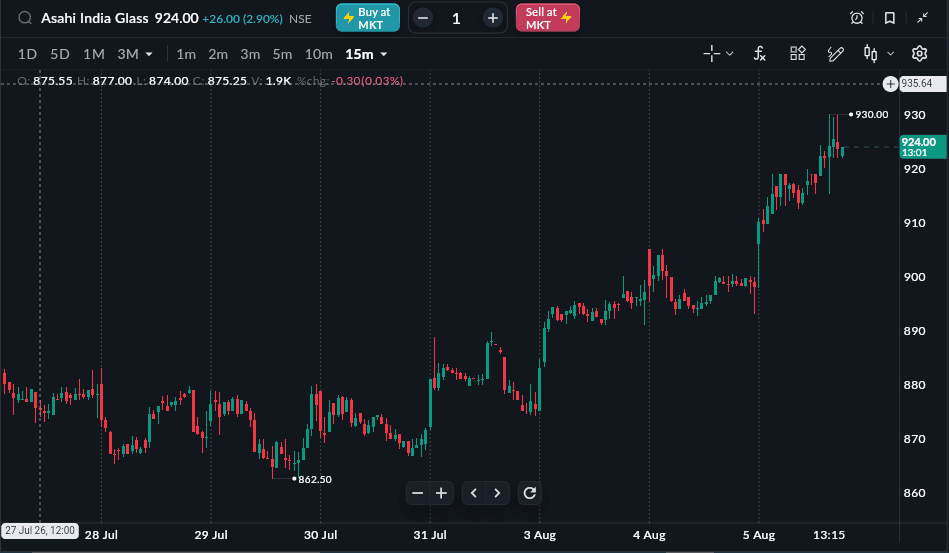Image resolution: width=949 pixels, height=553 pixels.
Task: Open chart layout templates grid icon
Action: [x=798, y=54]
